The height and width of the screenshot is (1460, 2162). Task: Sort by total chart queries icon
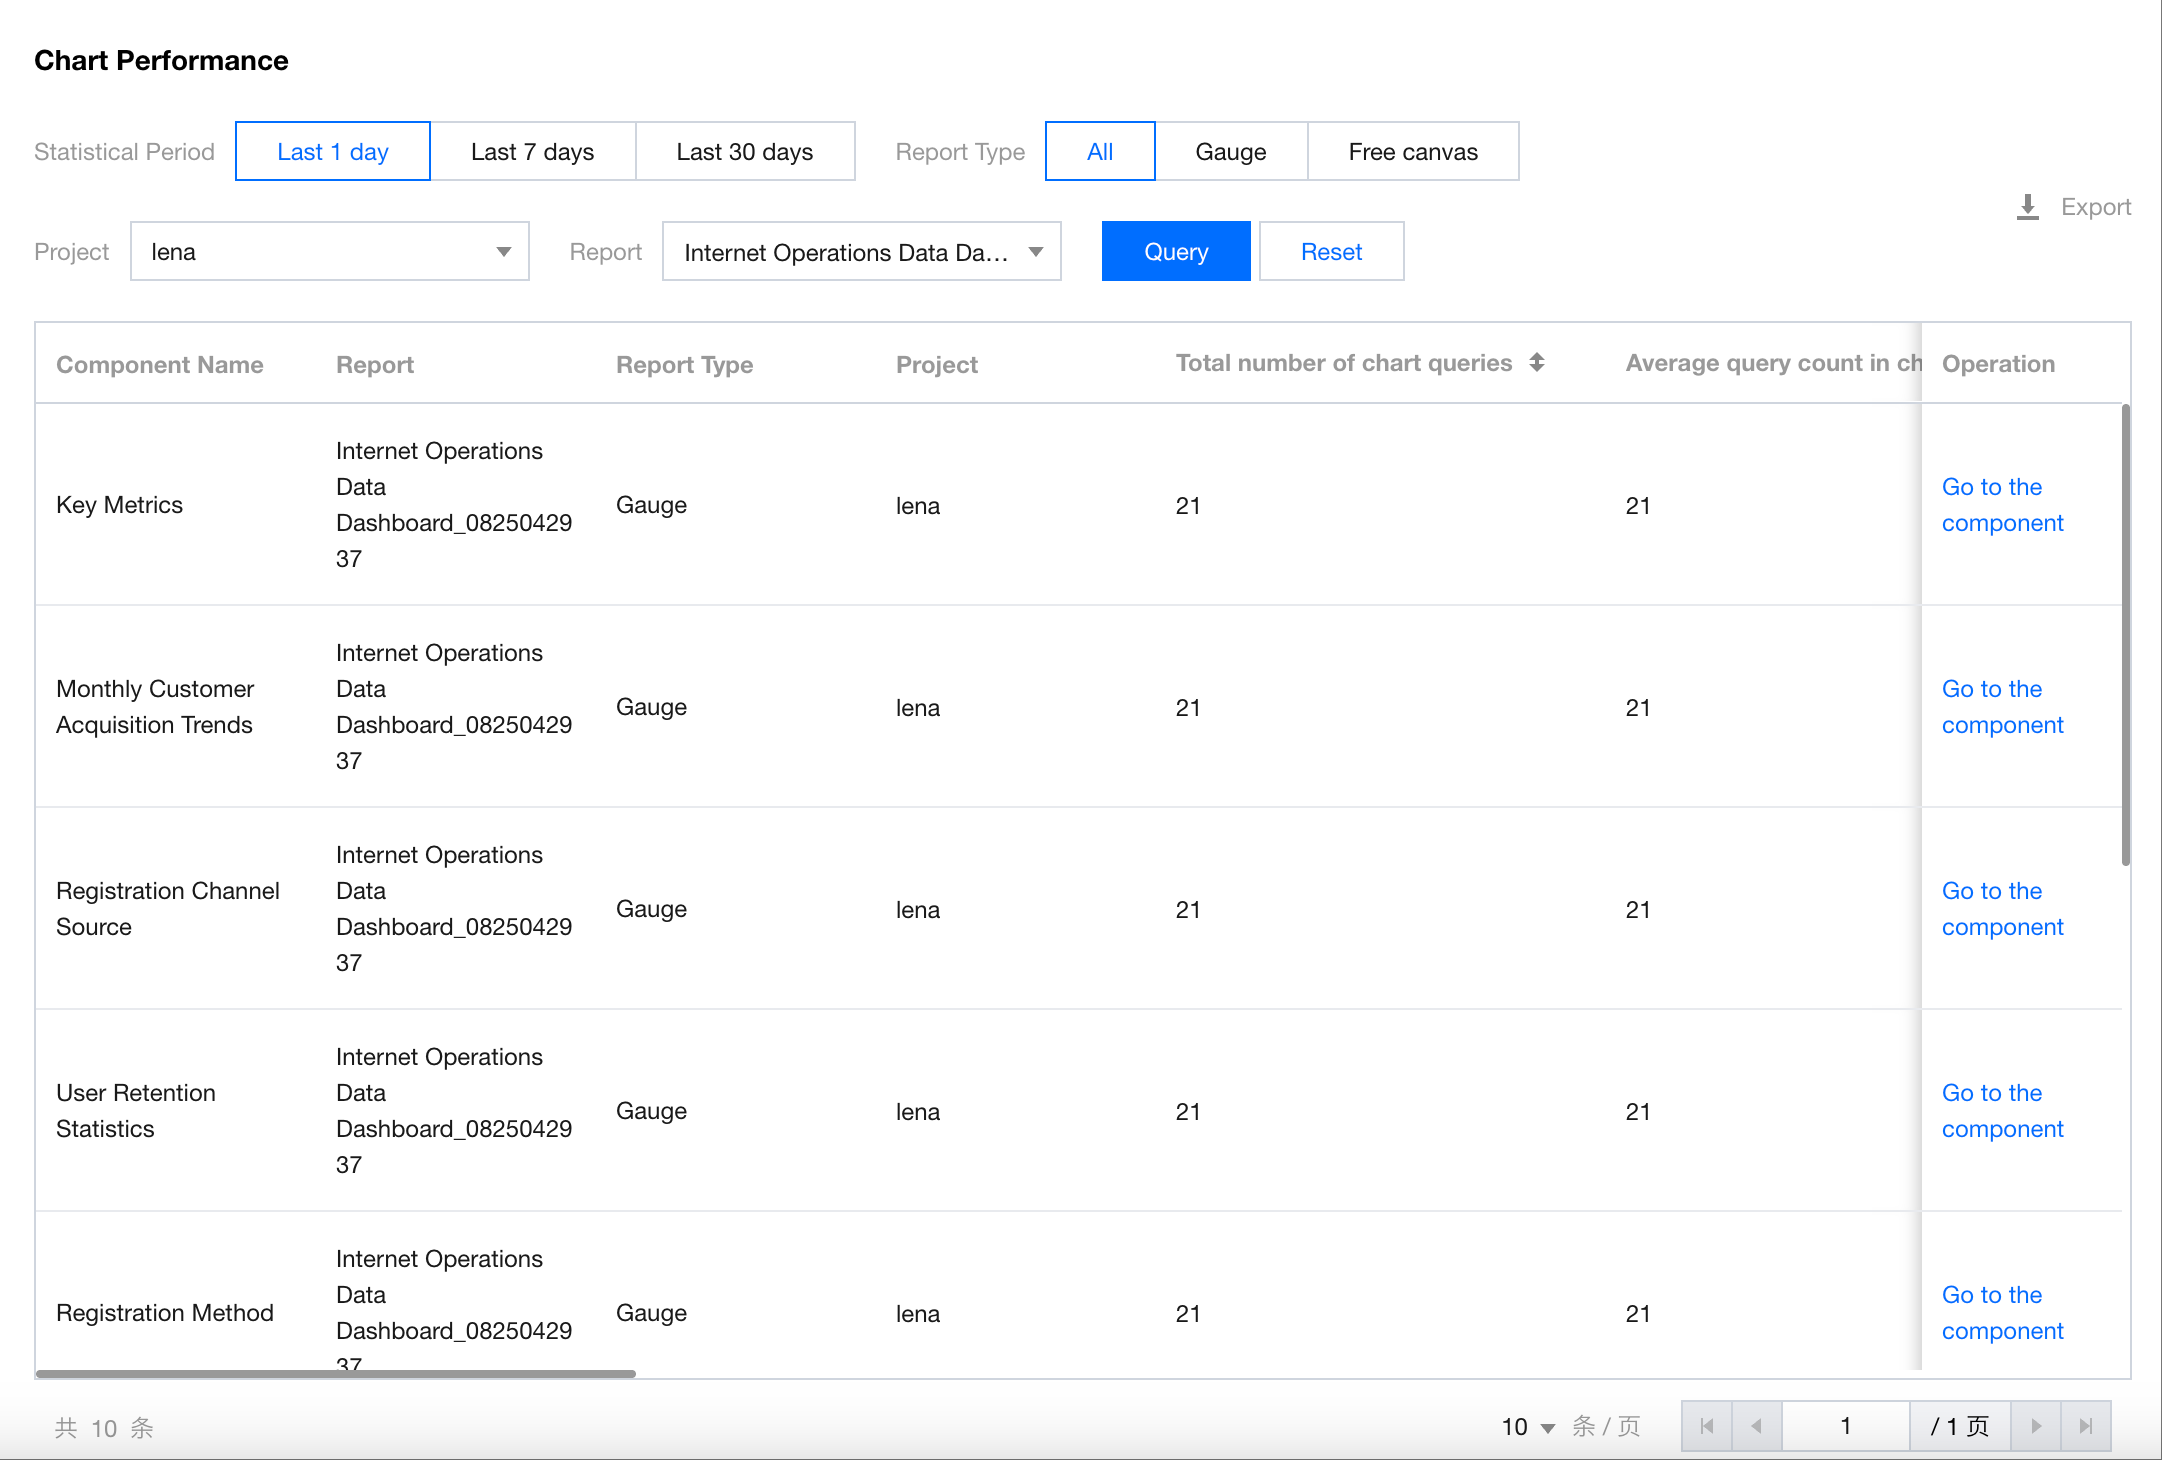pos(1537,363)
